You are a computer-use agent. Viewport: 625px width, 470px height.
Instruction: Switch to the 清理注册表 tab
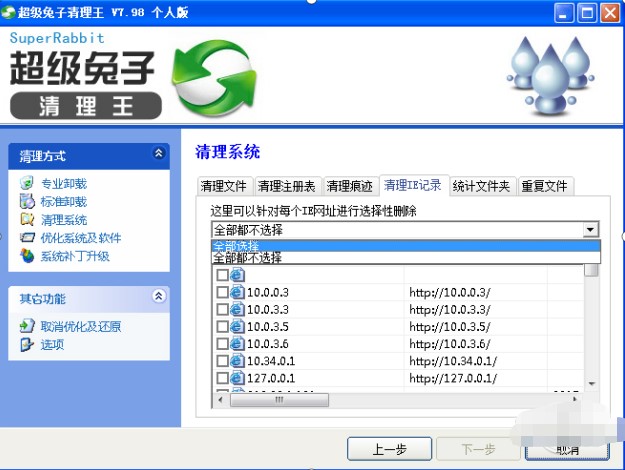click(x=287, y=186)
